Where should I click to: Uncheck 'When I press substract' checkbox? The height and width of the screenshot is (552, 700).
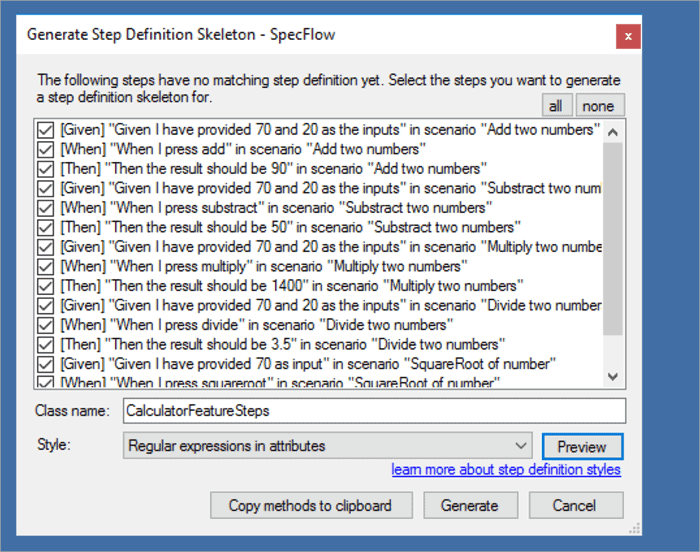(x=46, y=208)
